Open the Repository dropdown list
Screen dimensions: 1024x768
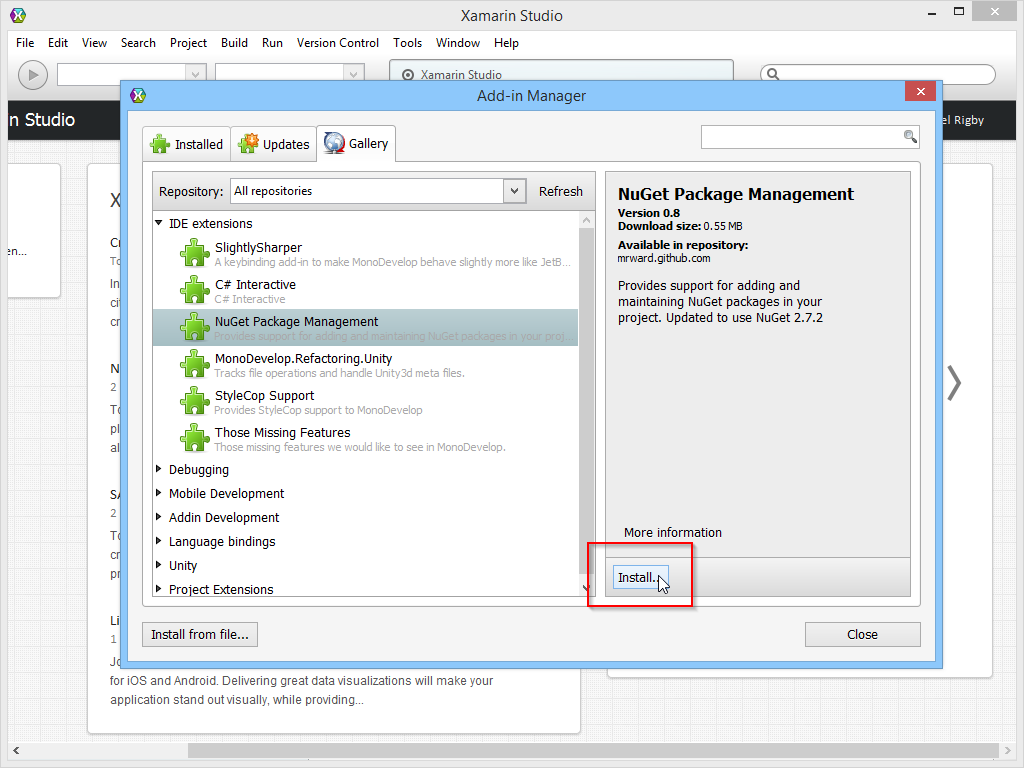pos(515,191)
